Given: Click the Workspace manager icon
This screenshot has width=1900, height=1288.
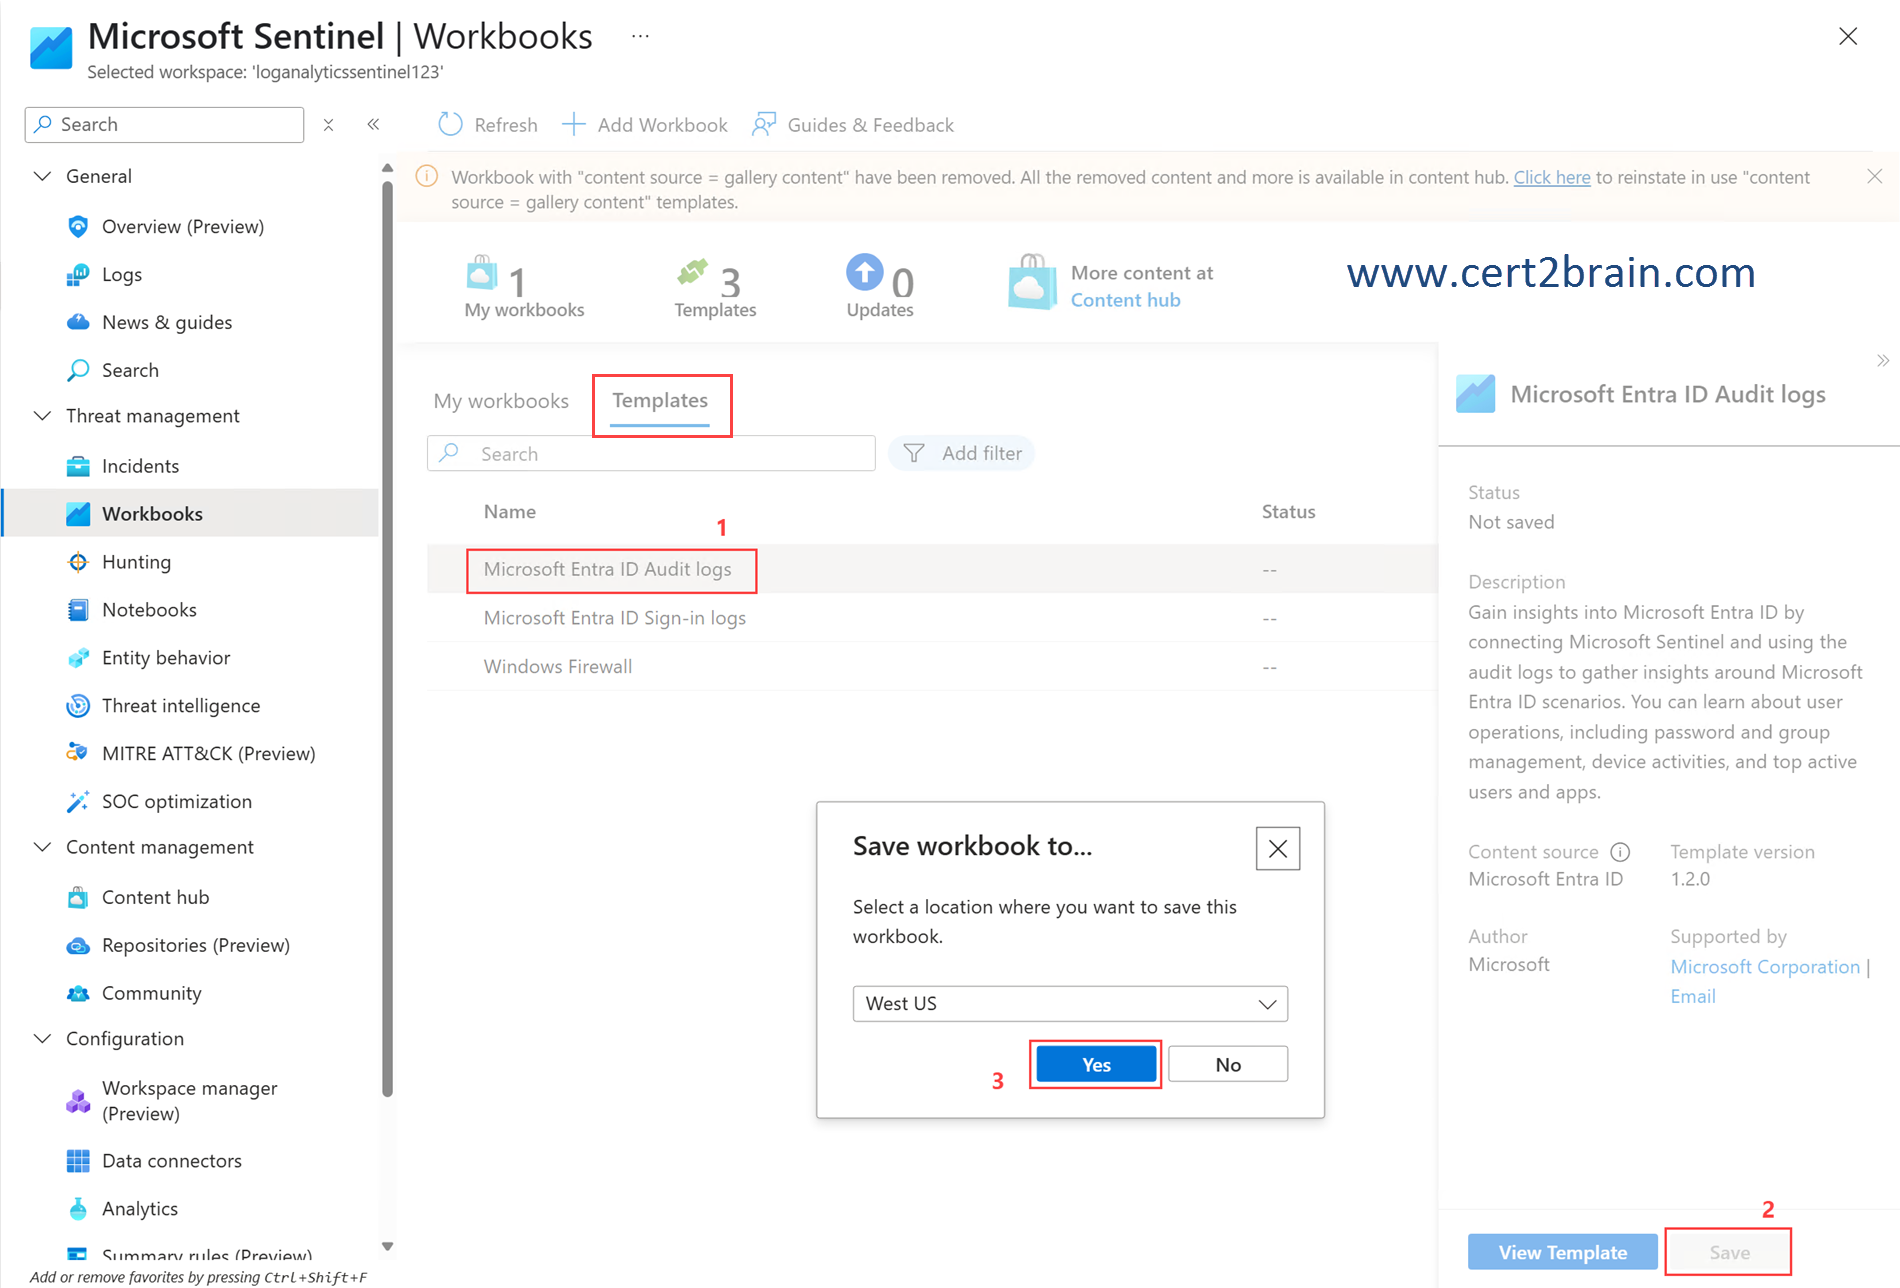Looking at the screenshot, I should pyautogui.click(x=78, y=1101).
